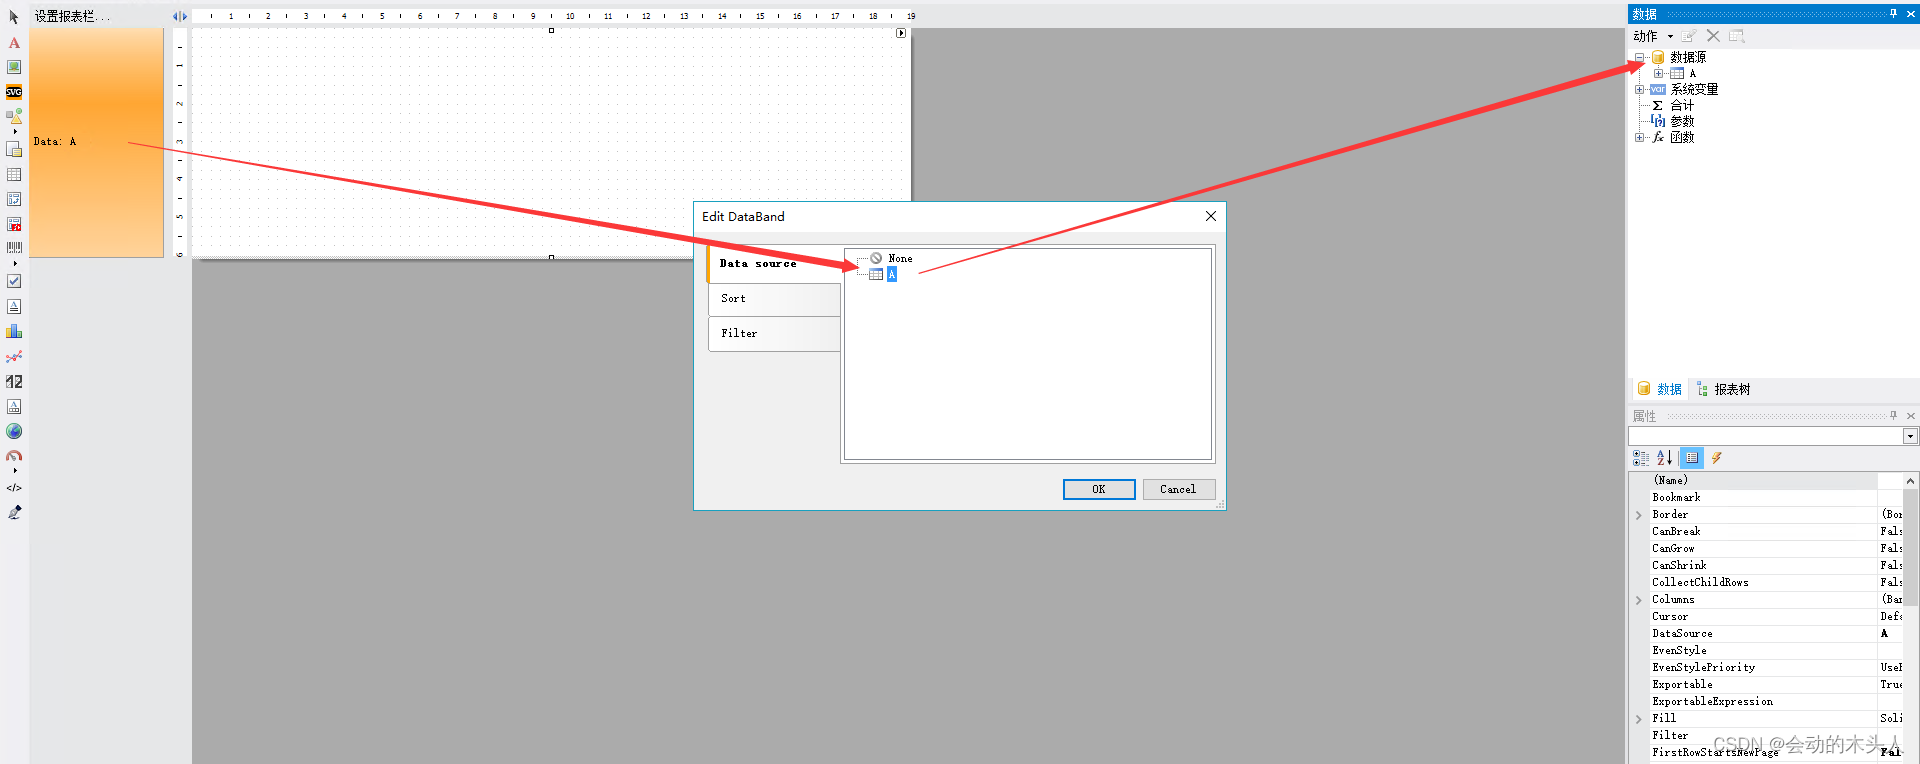The height and width of the screenshot is (764, 1920).
Task: Select the pointer arrow tool
Action: tap(14, 17)
